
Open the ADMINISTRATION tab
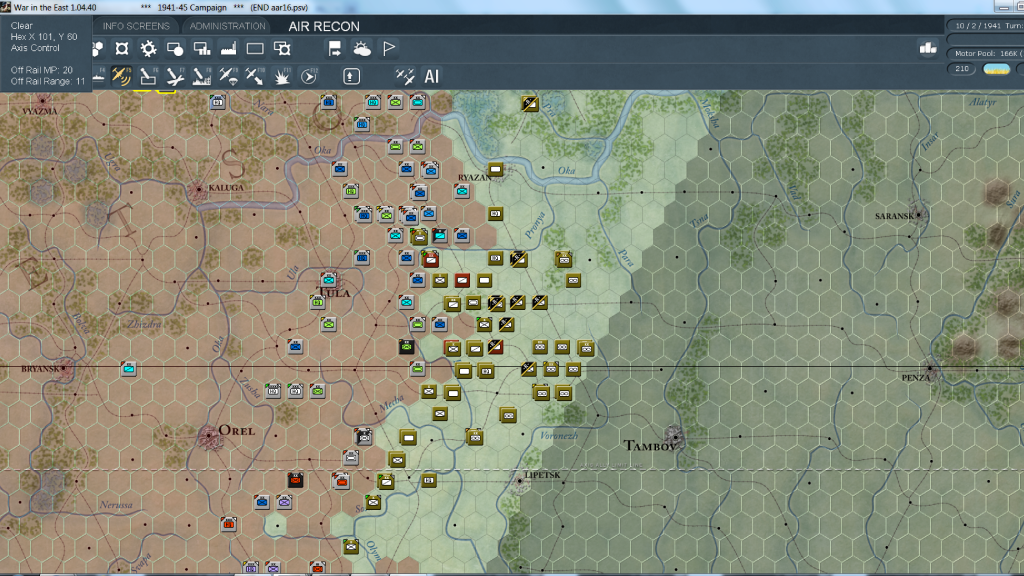[228, 26]
